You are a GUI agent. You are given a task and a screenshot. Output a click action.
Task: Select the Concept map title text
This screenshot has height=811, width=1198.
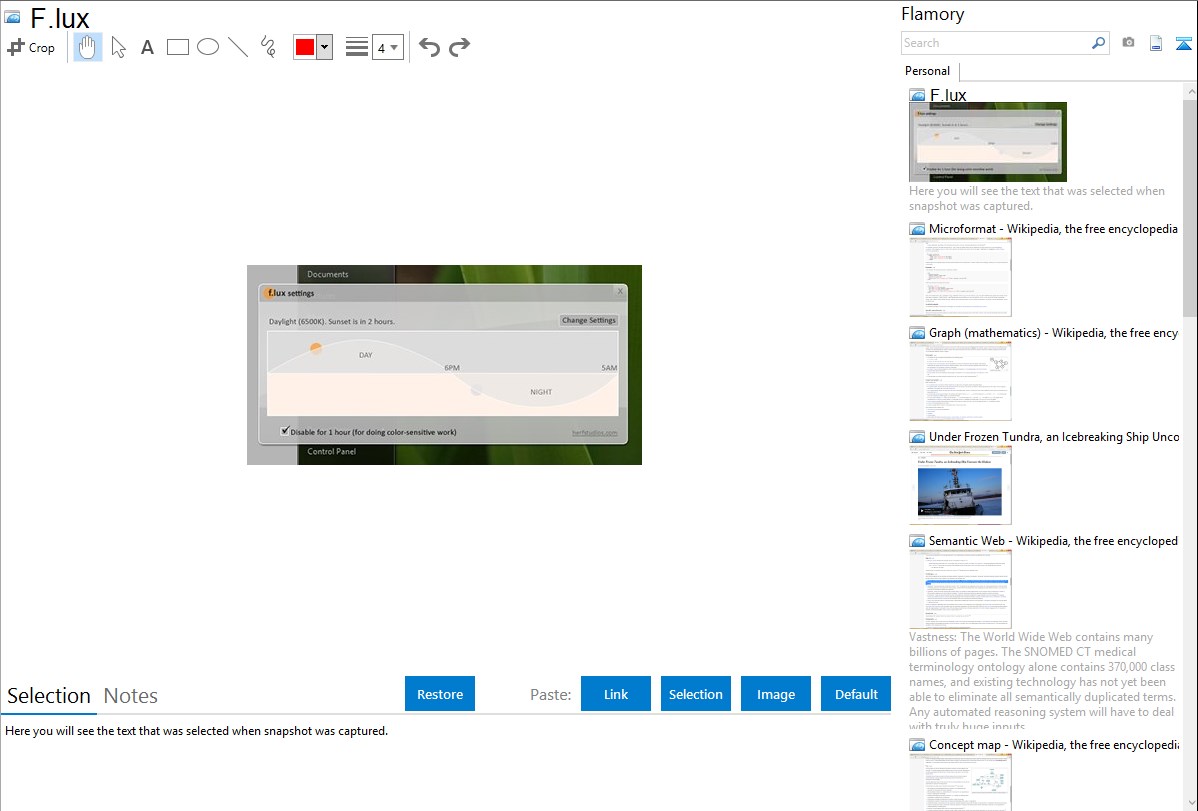(1054, 744)
